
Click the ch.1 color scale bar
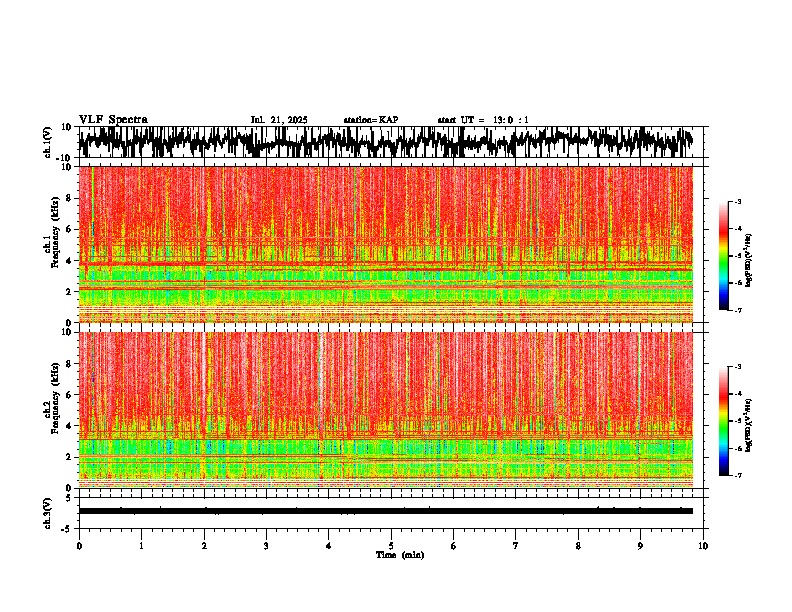click(x=723, y=256)
